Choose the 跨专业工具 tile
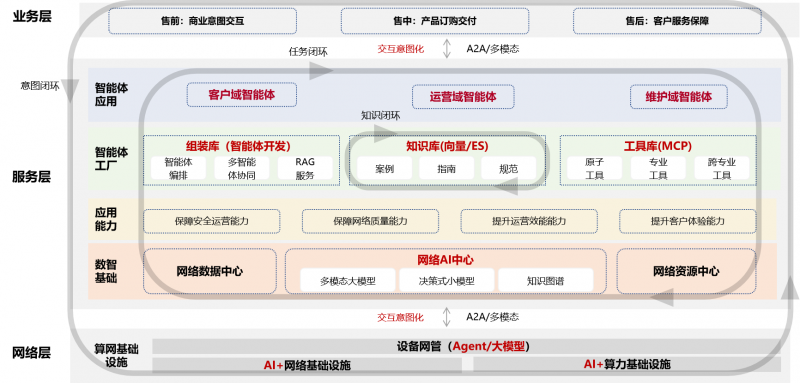 coord(721,168)
